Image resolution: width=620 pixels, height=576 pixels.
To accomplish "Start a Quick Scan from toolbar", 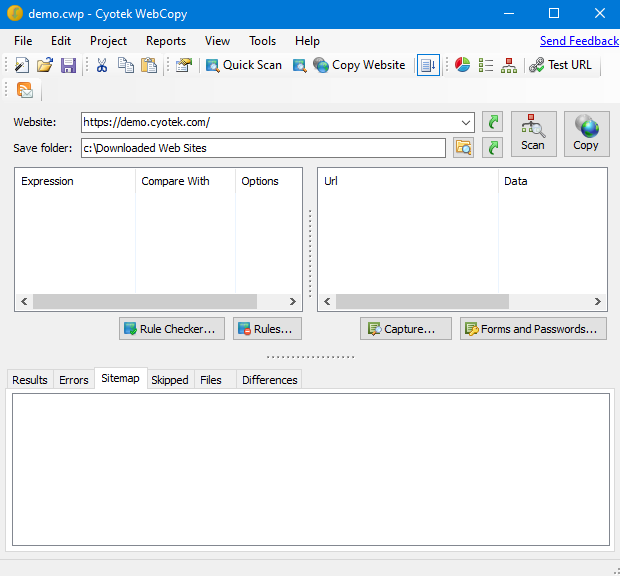I will click(x=244, y=65).
